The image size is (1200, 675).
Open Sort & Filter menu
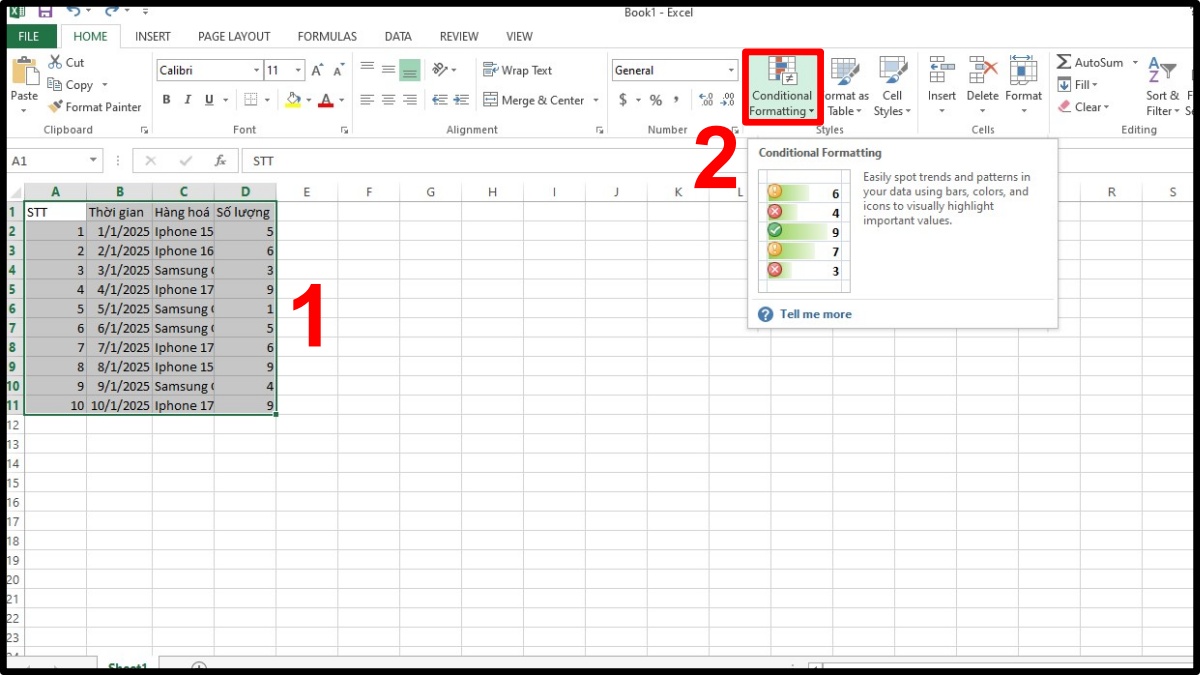[x=1162, y=86]
